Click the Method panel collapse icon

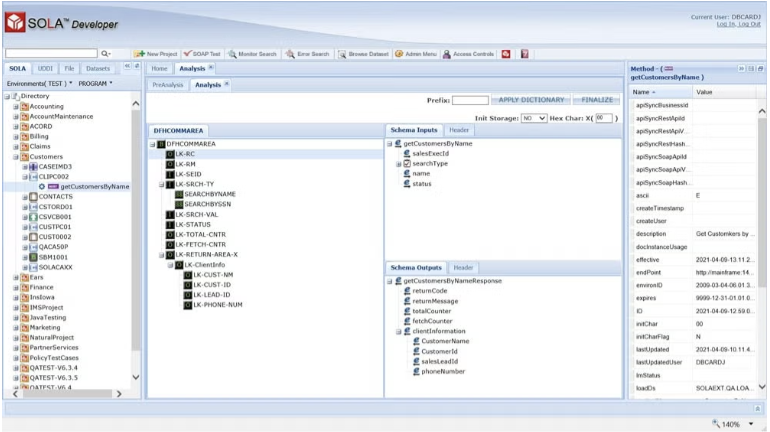click(741, 69)
